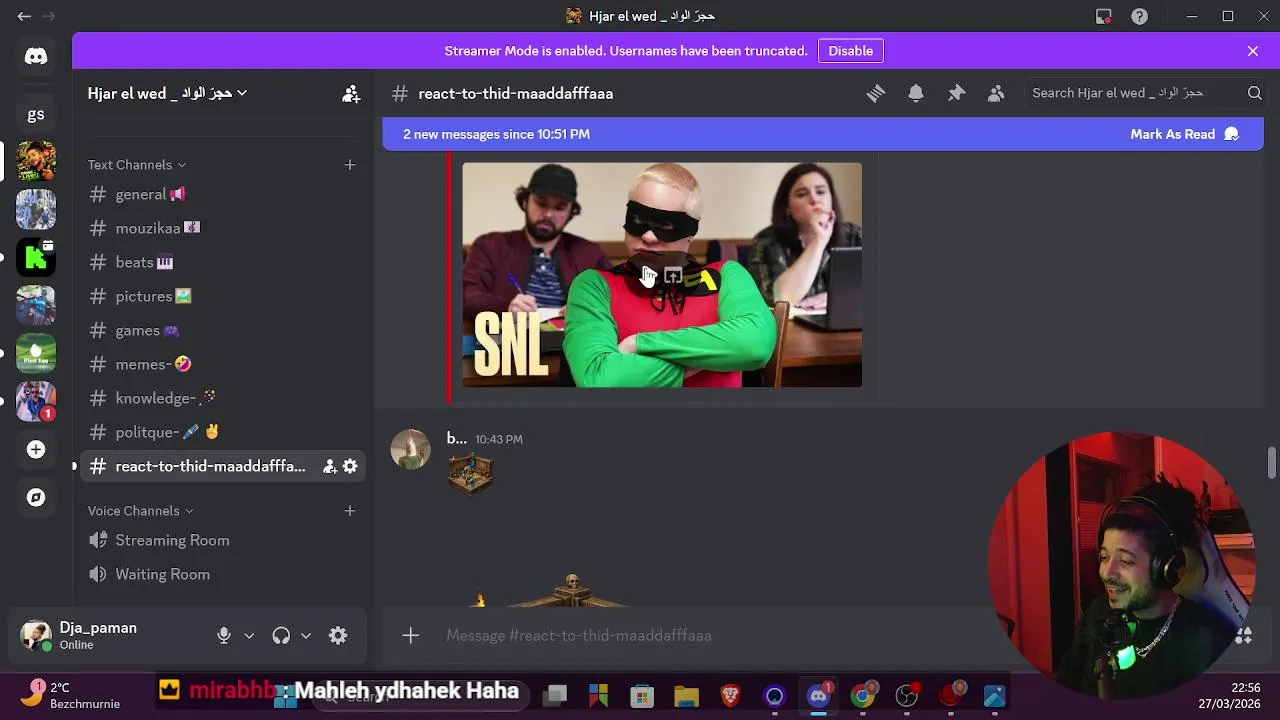Create channel in Voice Channels plus
Image resolution: width=1280 pixels, height=720 pixels.
pos(350,511)
